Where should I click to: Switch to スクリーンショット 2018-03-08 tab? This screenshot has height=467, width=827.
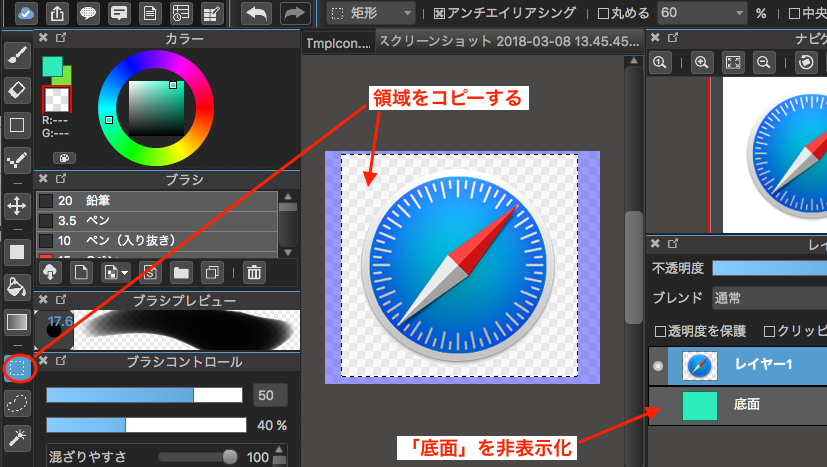(509, 41)
